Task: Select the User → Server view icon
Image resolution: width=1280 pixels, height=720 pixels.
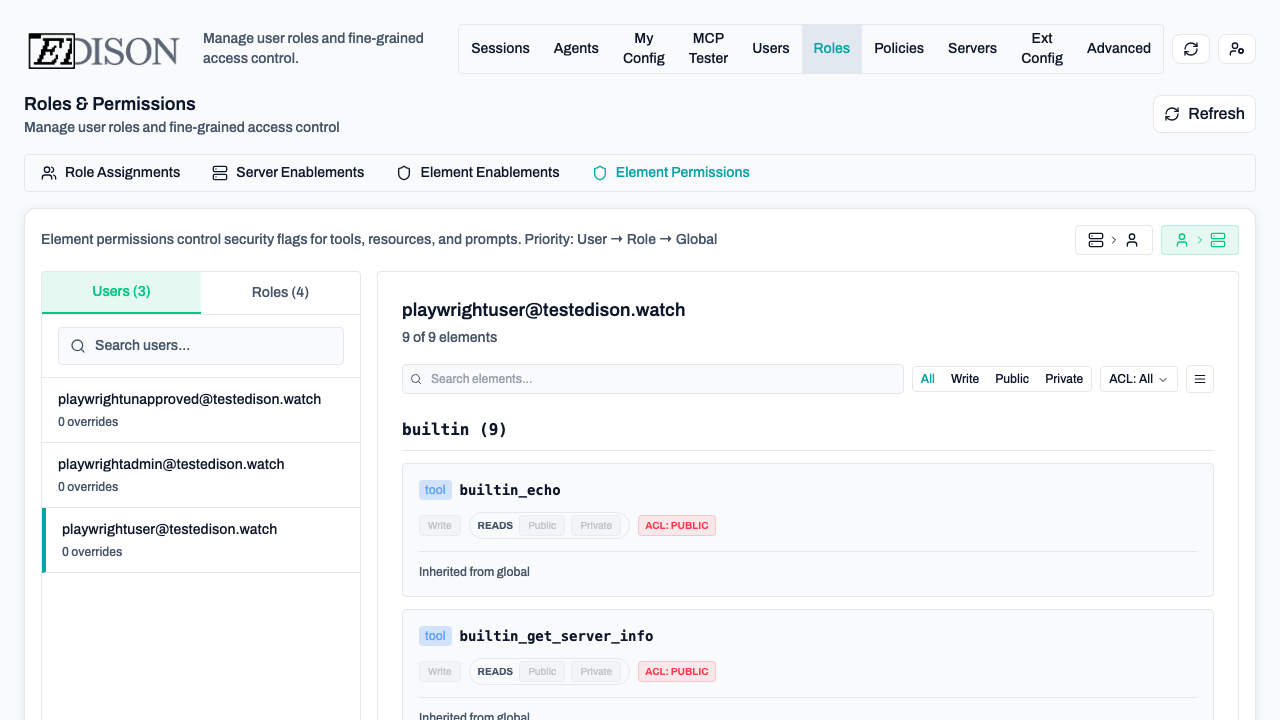Action: point(1199,240)
